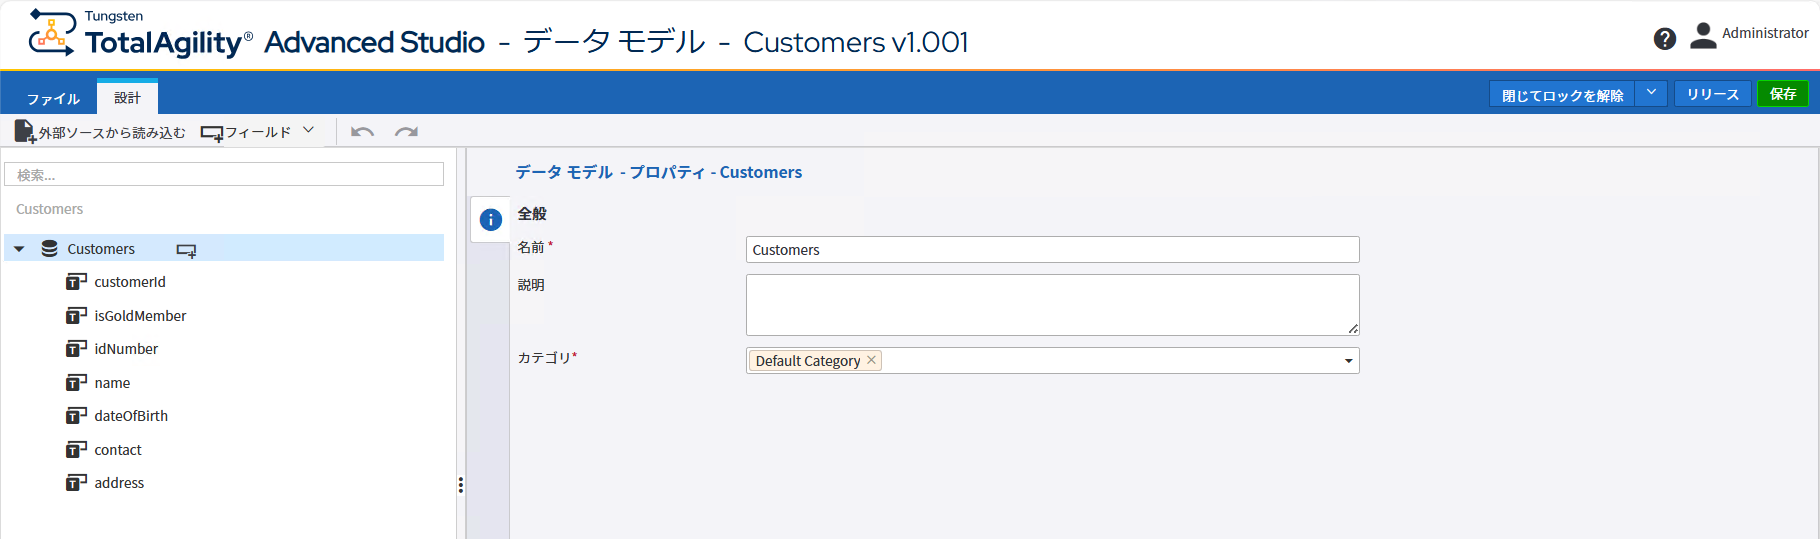Open the ファイル tab
This screenshot has width=1820, height=539.
pyautogui.click(x=53, y=98)
